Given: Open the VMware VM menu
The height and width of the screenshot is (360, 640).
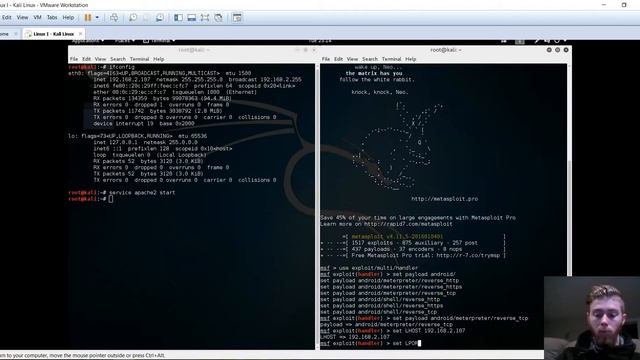Looking at the screenshot, I should tap(38, 18).
